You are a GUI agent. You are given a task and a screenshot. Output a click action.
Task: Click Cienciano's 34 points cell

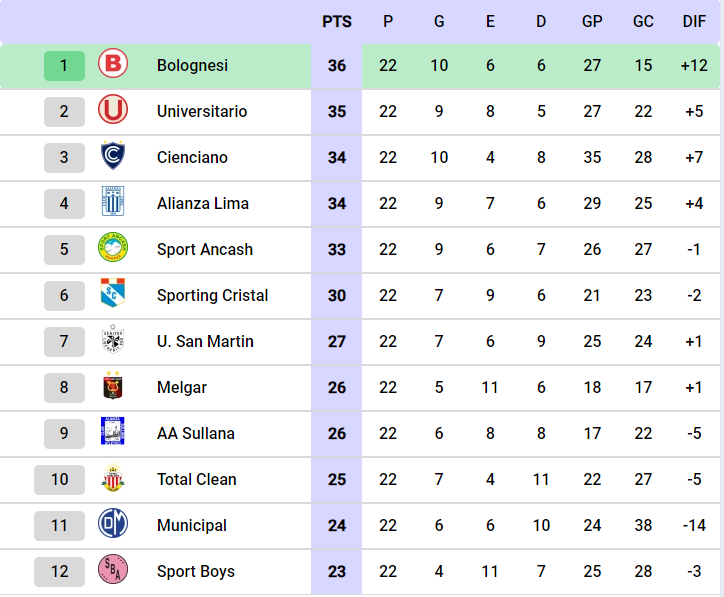[x=337, y=157]
